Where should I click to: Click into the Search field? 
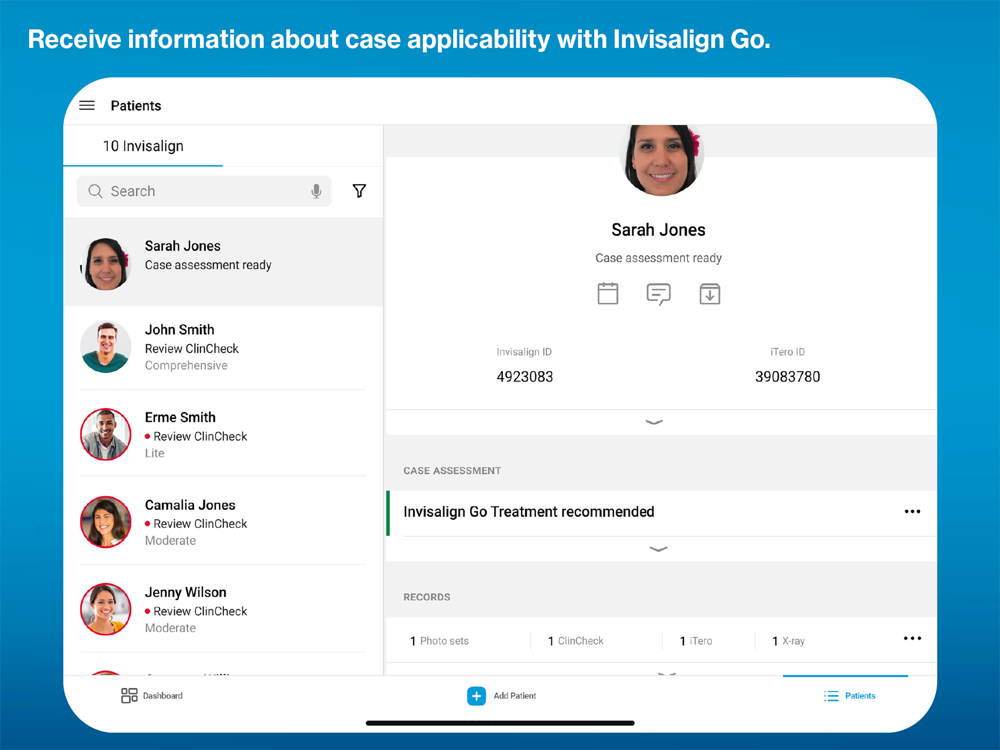(204, 191)
